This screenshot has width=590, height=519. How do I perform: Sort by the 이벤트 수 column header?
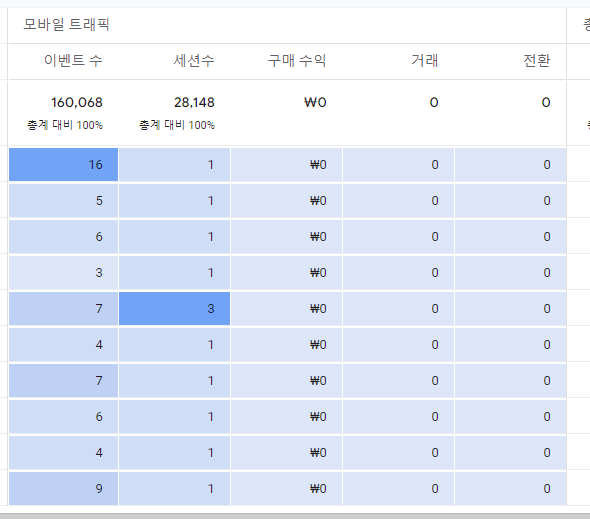pos(73,61)
